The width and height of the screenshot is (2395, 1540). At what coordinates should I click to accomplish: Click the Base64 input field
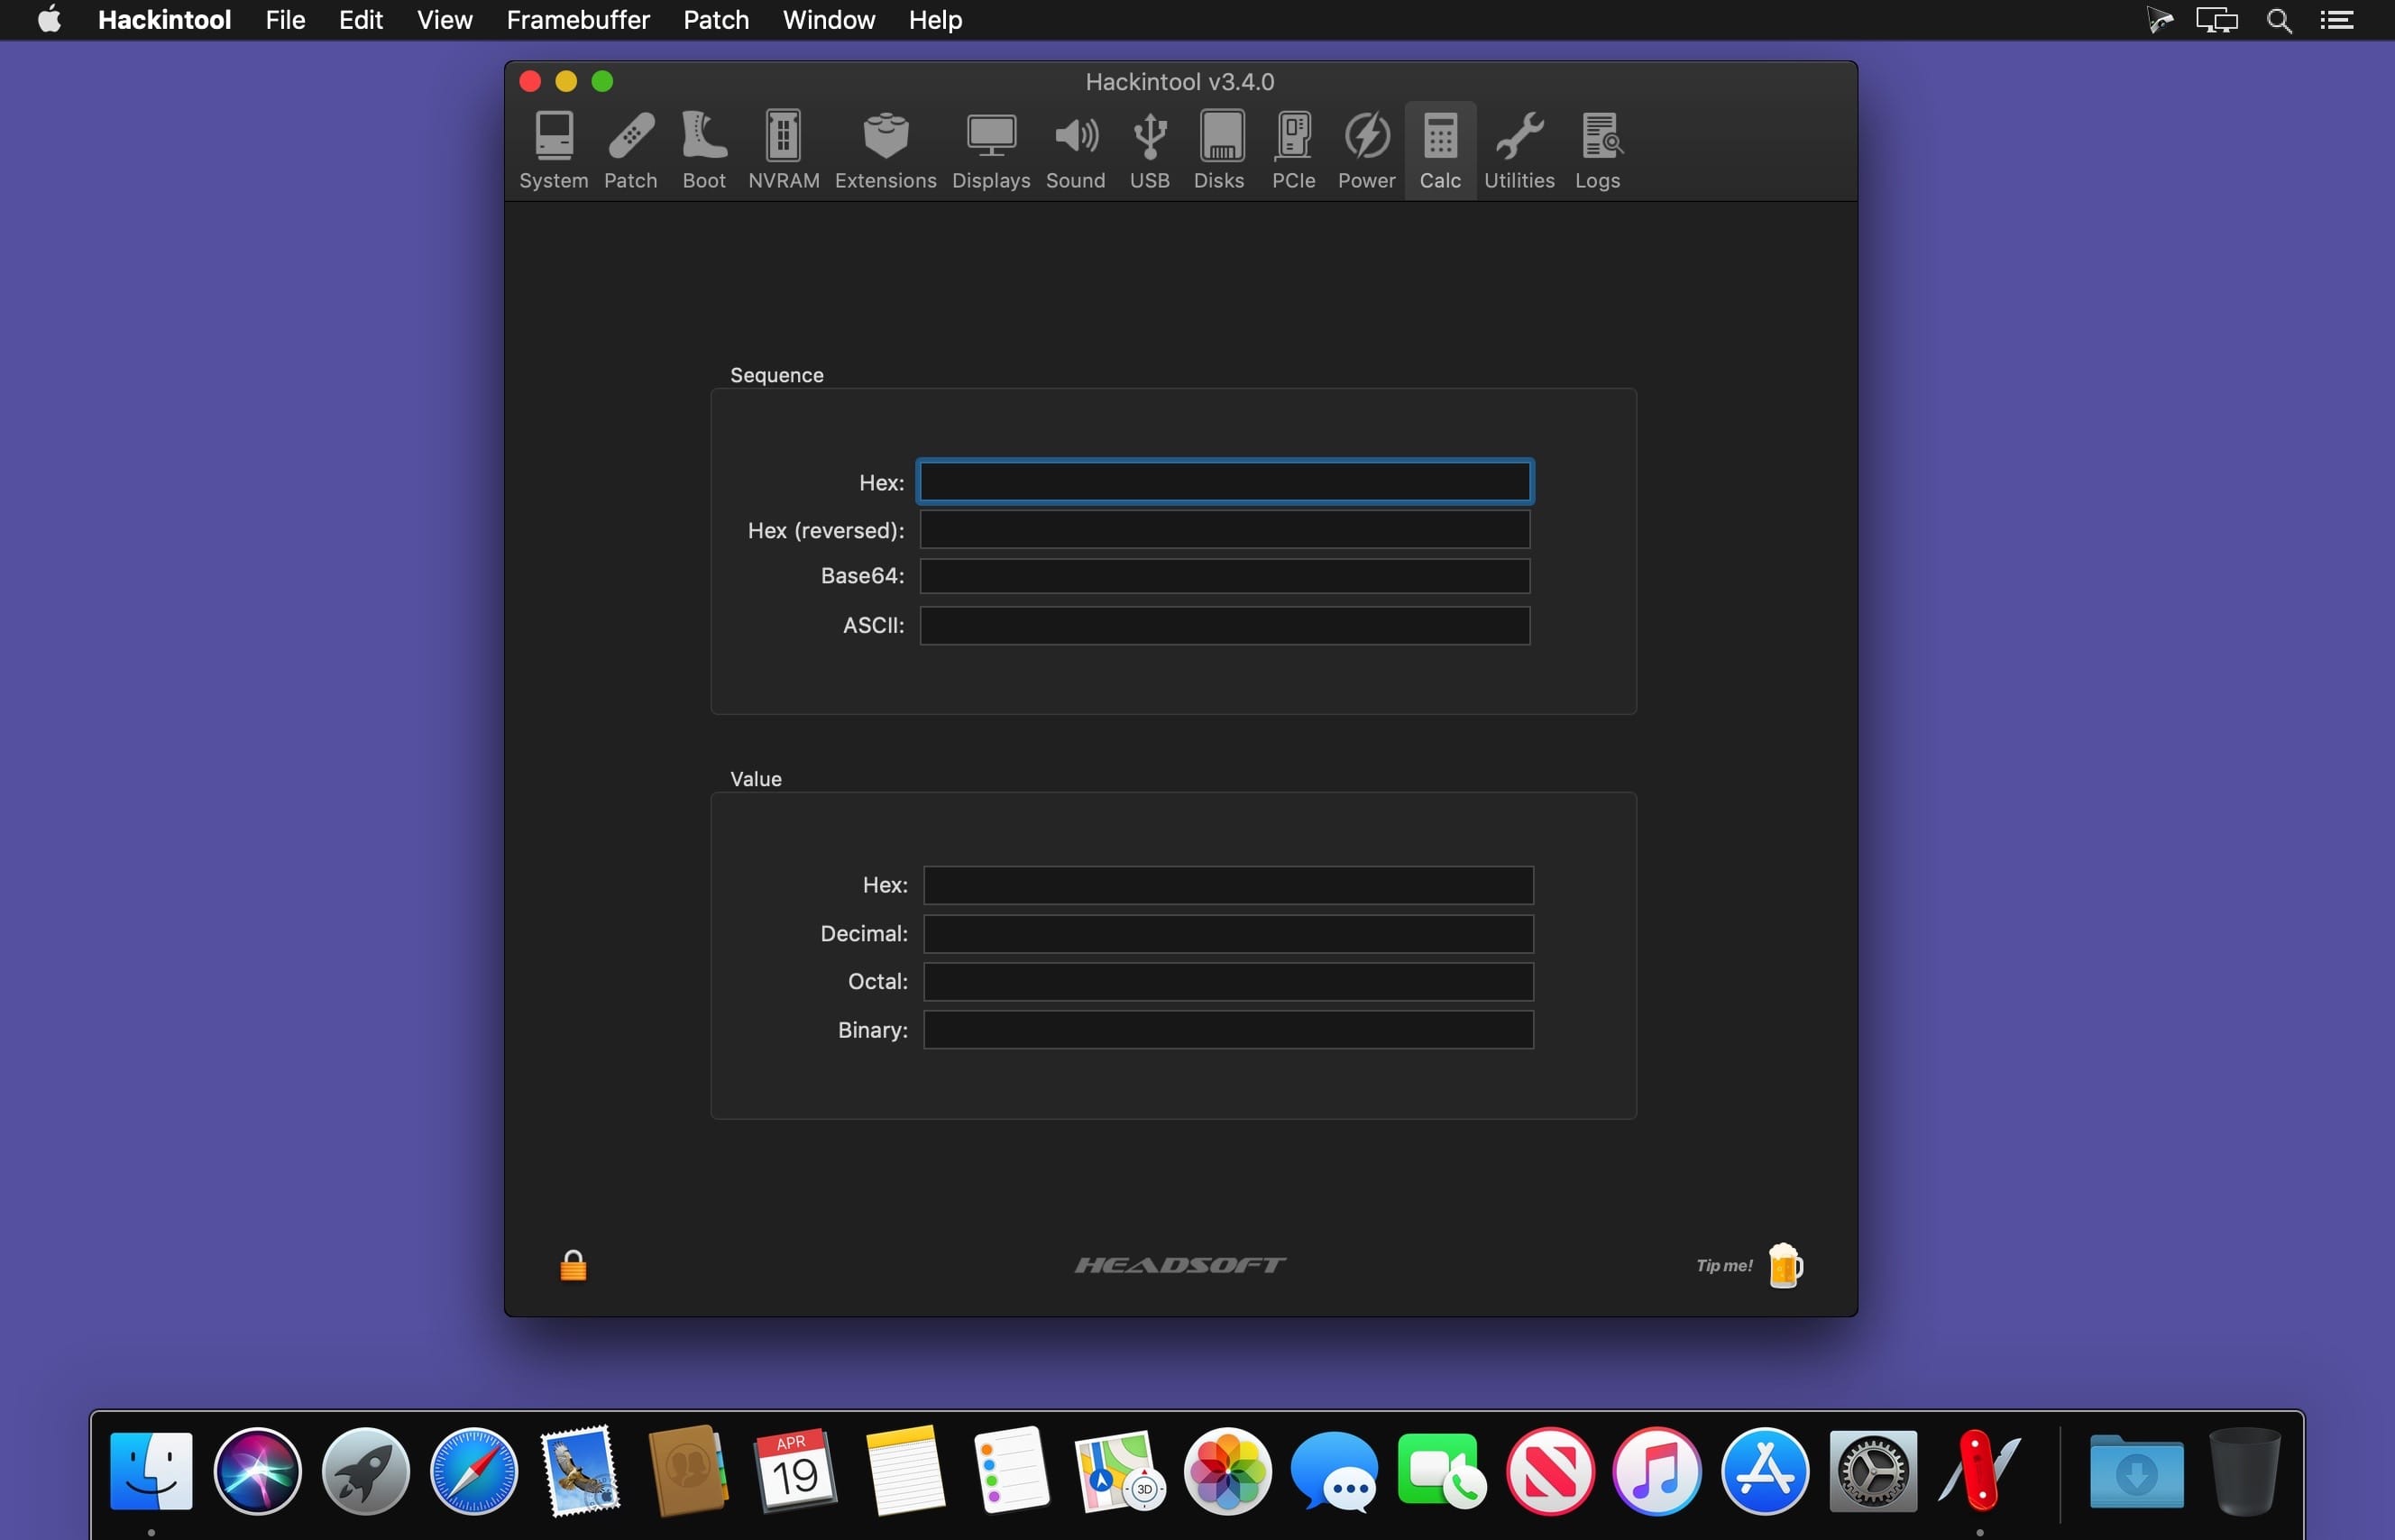(x=1225, y=576)
